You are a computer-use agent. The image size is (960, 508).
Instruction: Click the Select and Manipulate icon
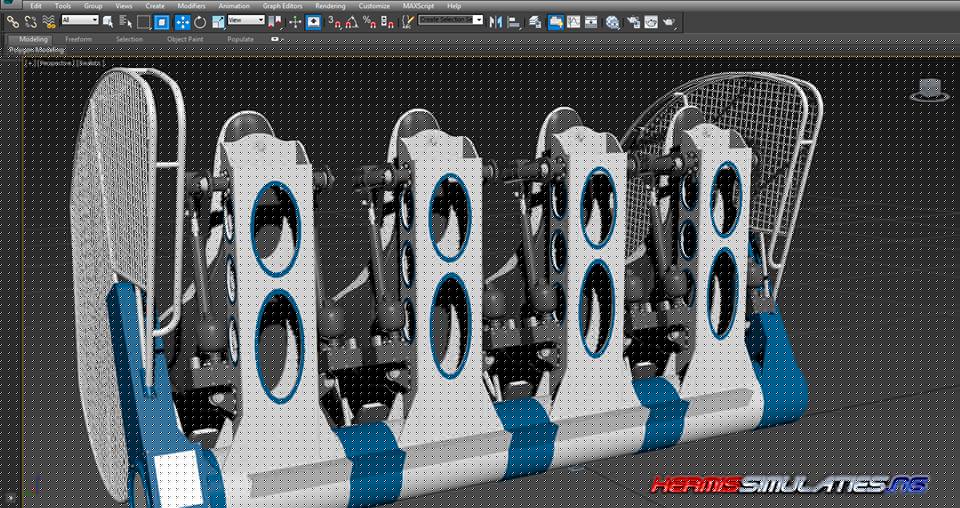295,23
